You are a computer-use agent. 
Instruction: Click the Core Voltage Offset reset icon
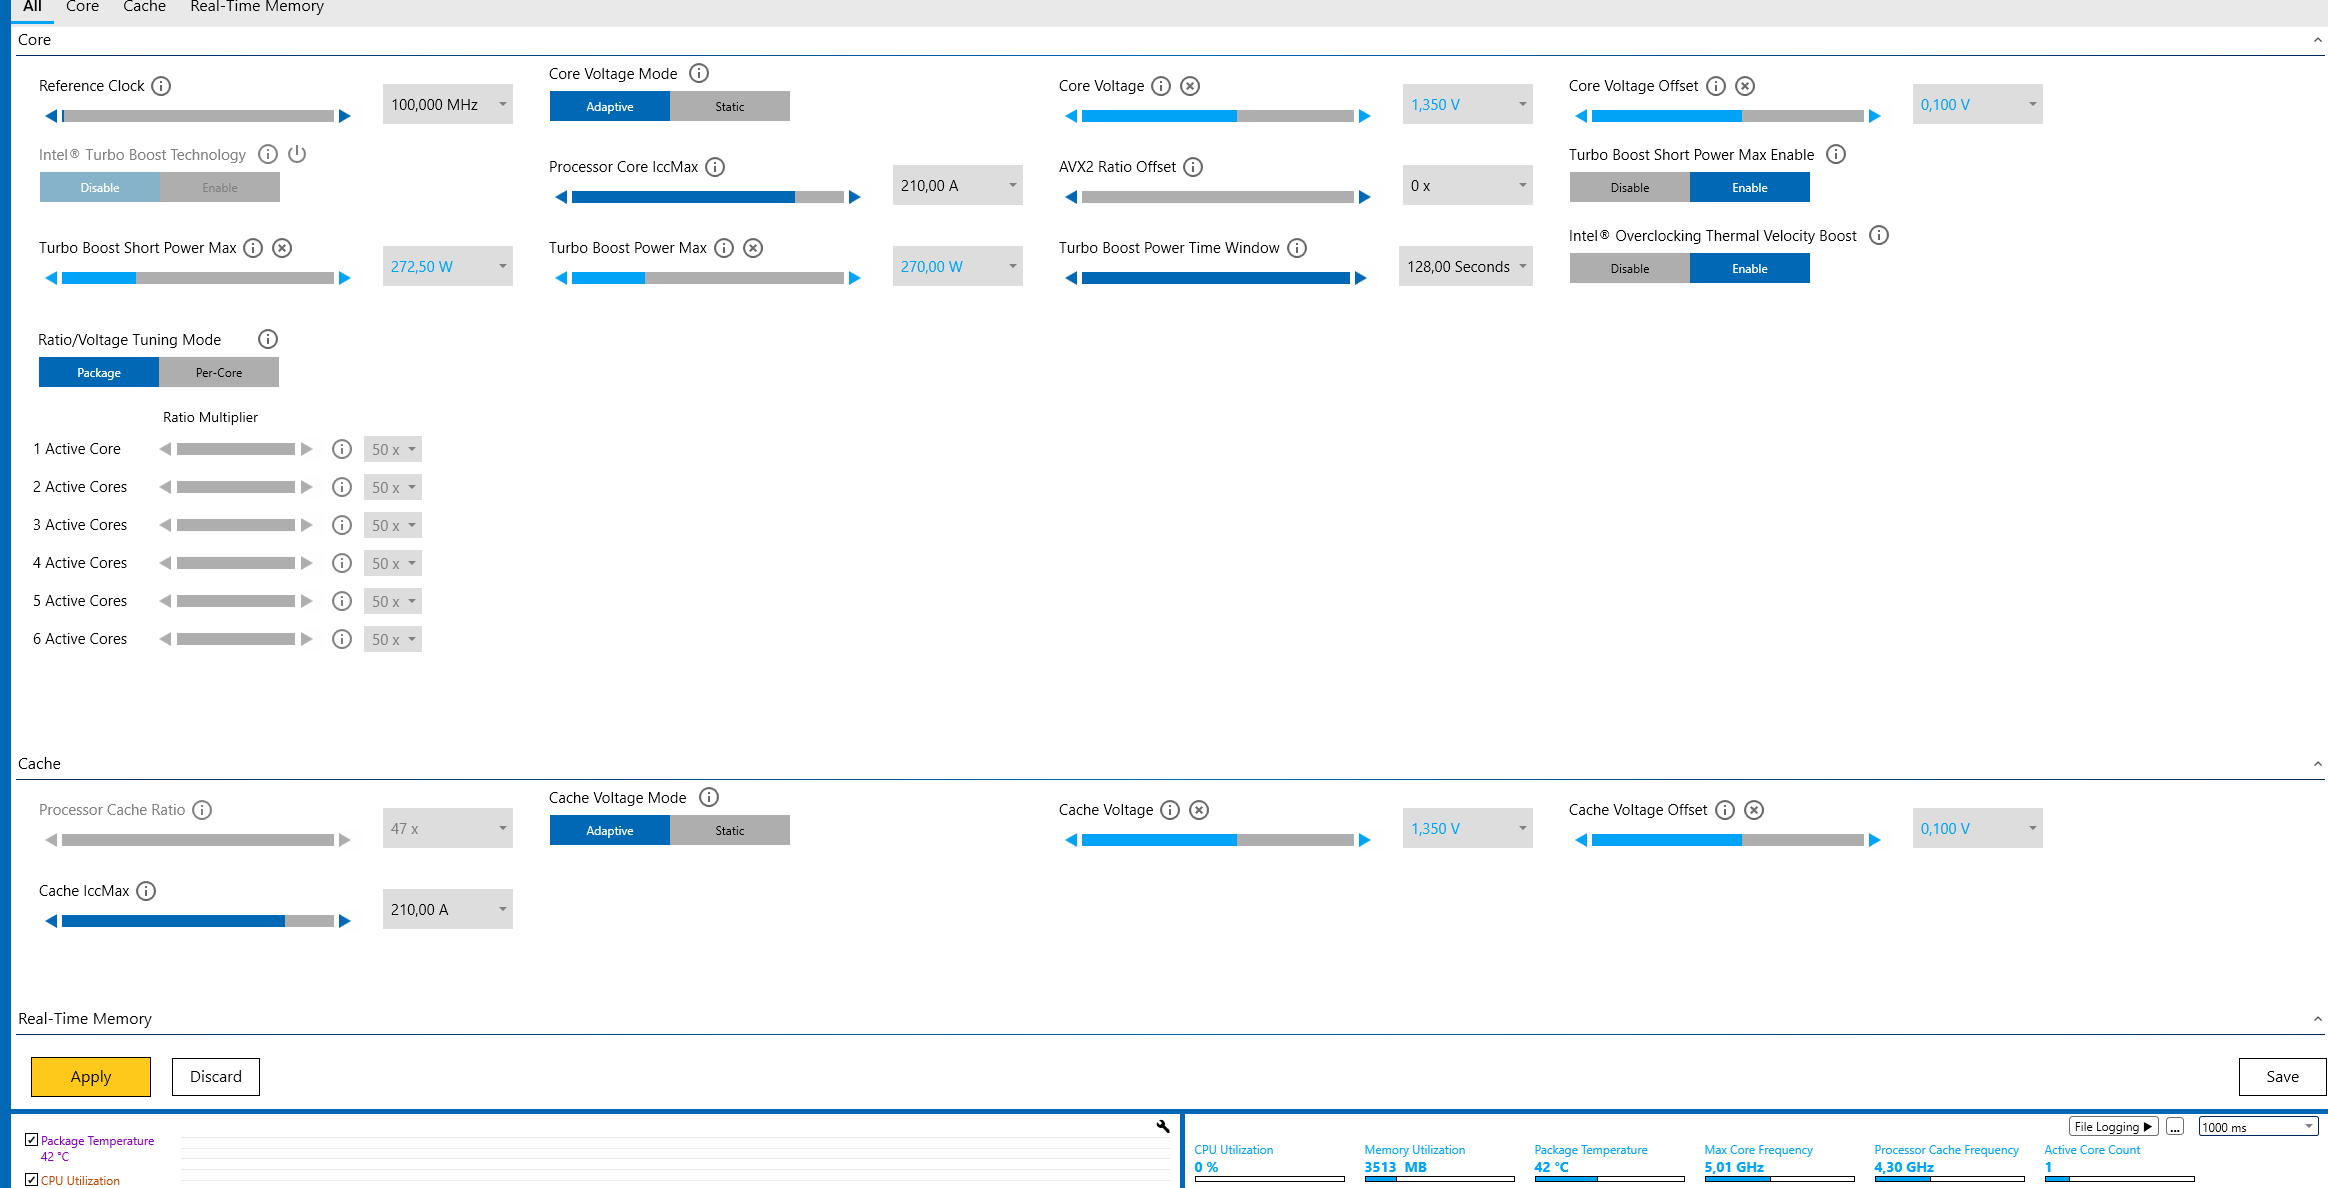[x=1745, y=86]
